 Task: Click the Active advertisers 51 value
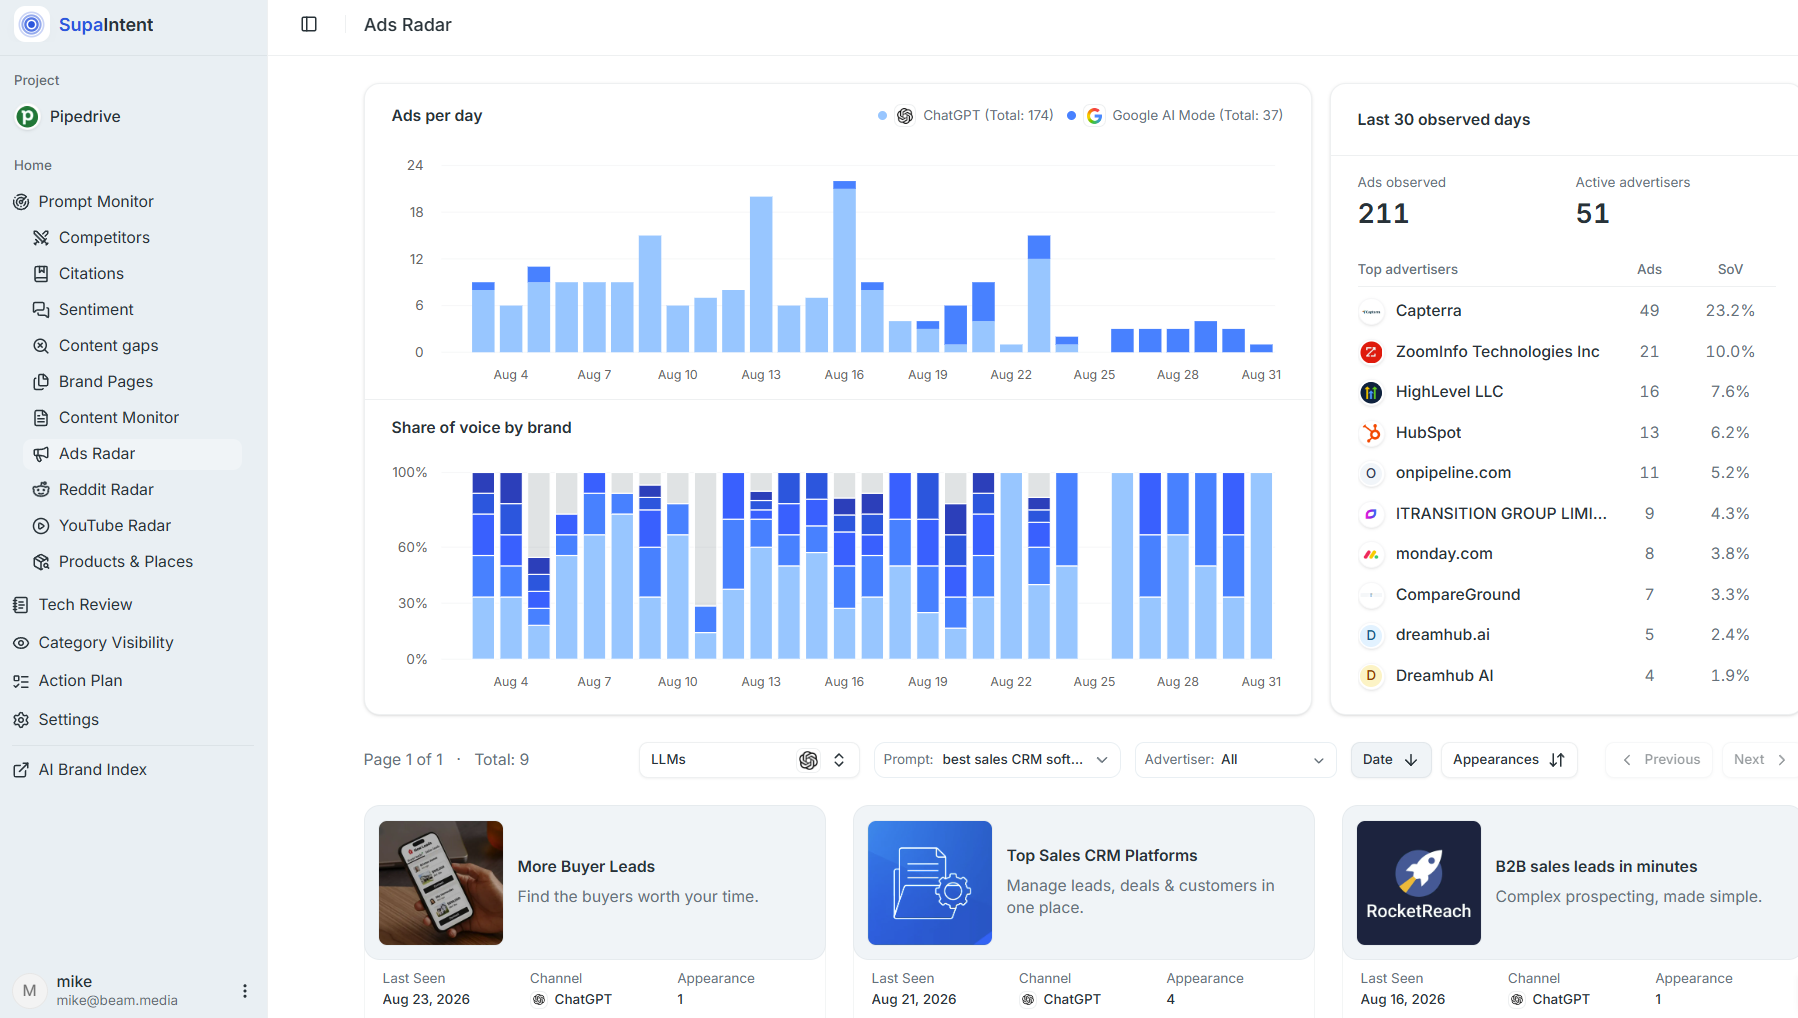(1593, 214)
